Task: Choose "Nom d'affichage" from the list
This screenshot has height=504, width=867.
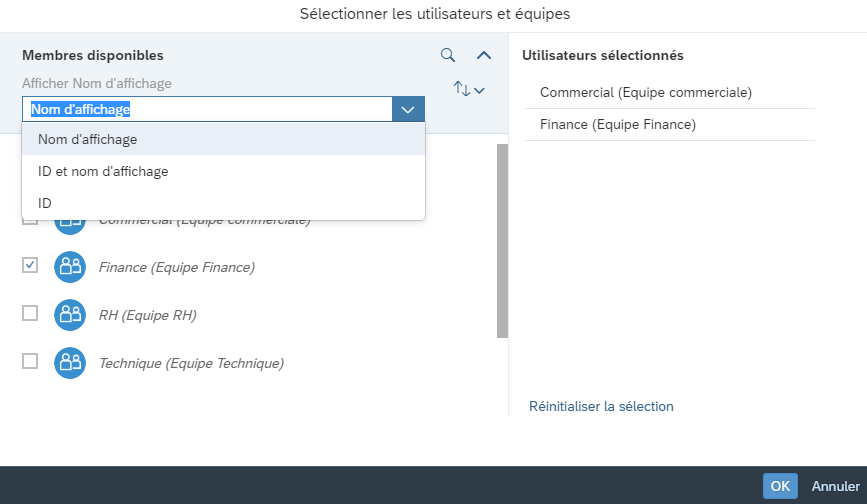Action: [x=223, y=139]
